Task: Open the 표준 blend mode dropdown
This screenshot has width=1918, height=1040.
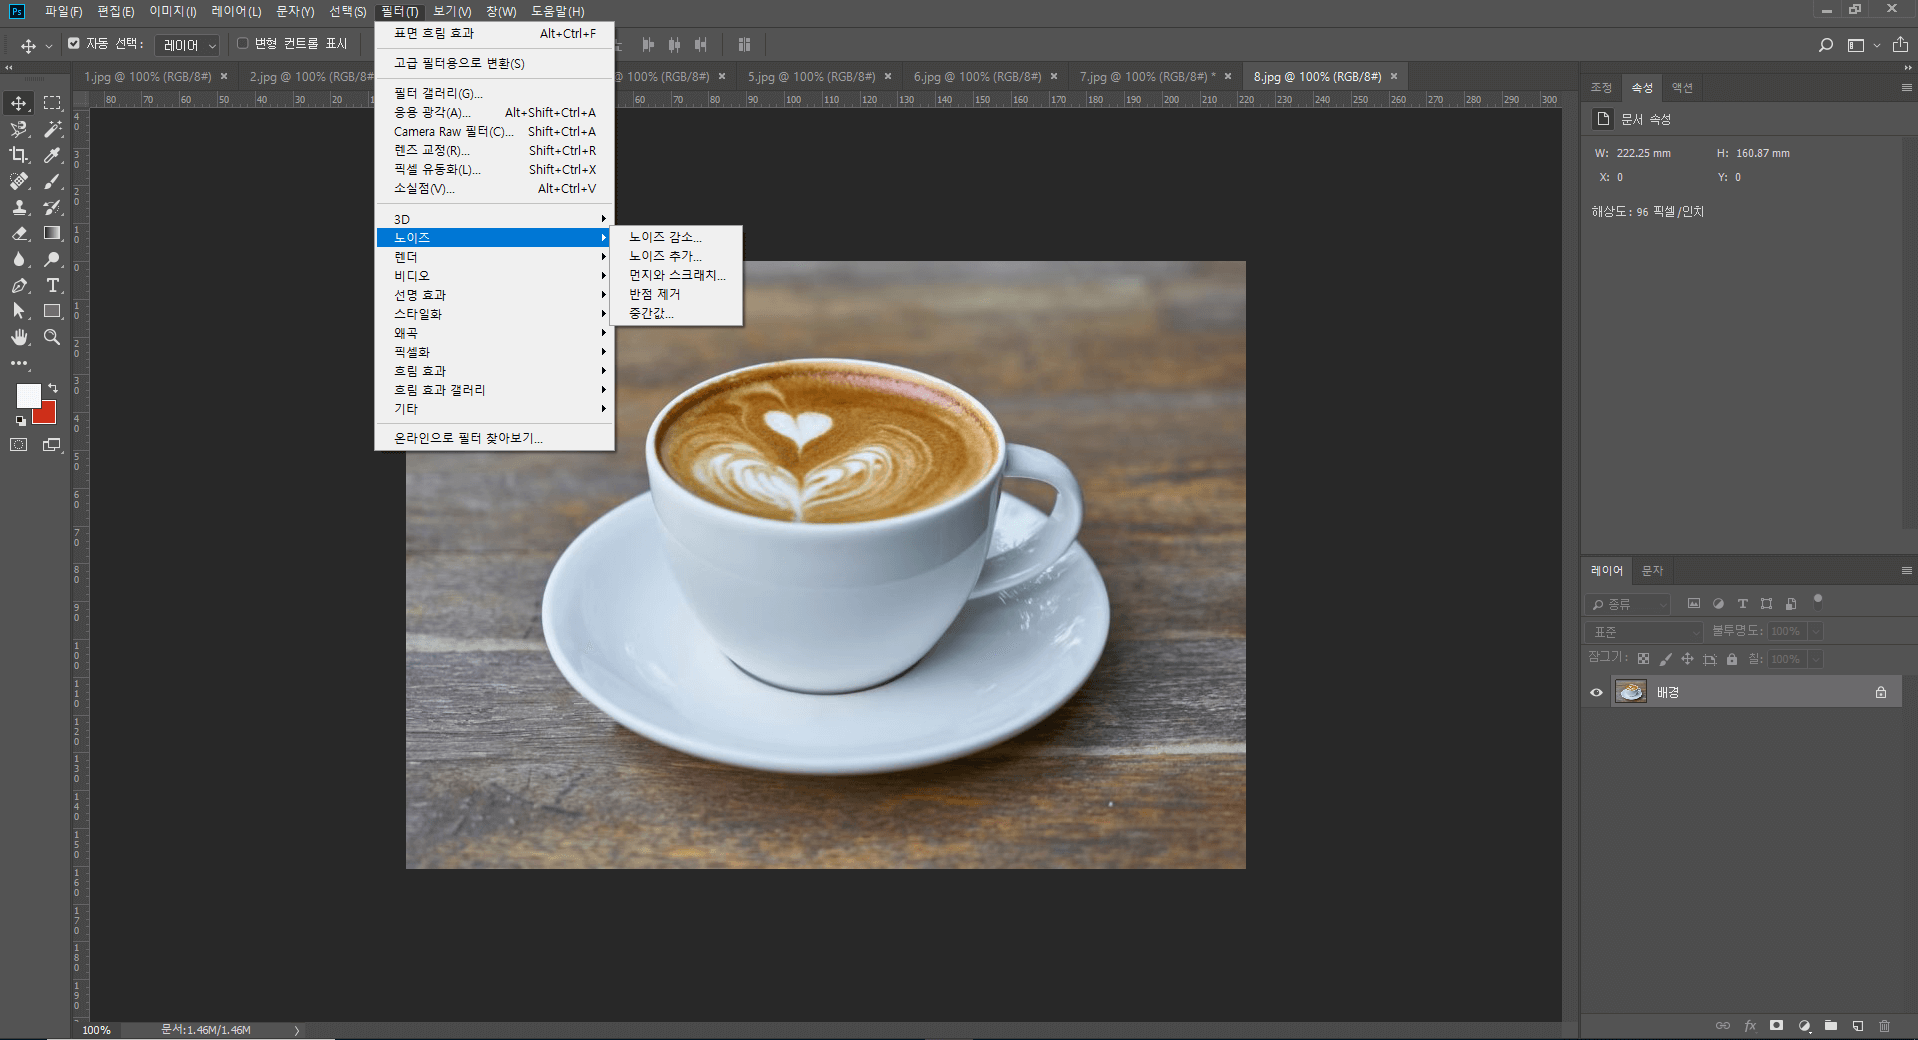Action: [1644, 632]
